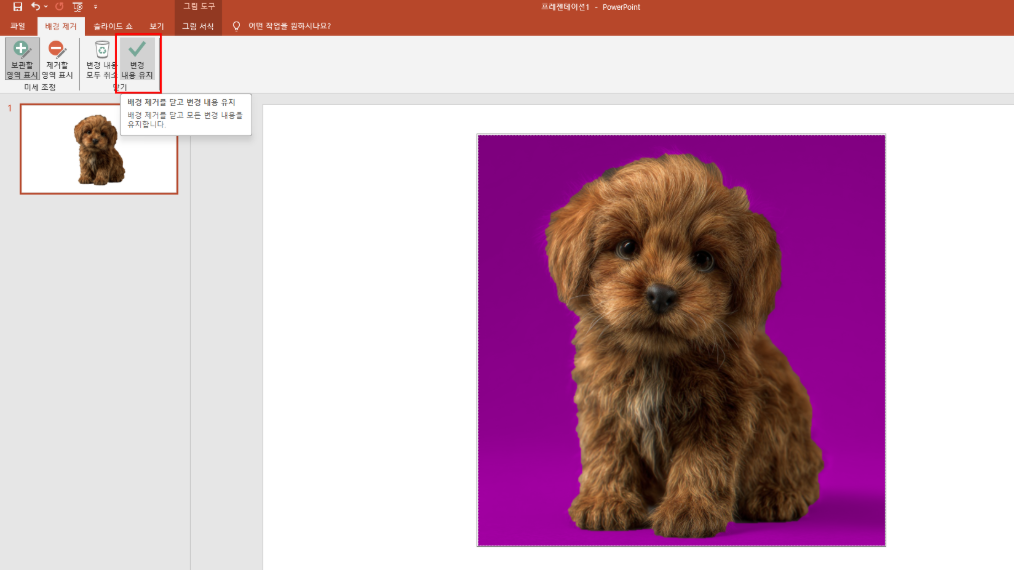
Task: Switch to the 슬라이드 쇼 tab
Action: (113, 26)
